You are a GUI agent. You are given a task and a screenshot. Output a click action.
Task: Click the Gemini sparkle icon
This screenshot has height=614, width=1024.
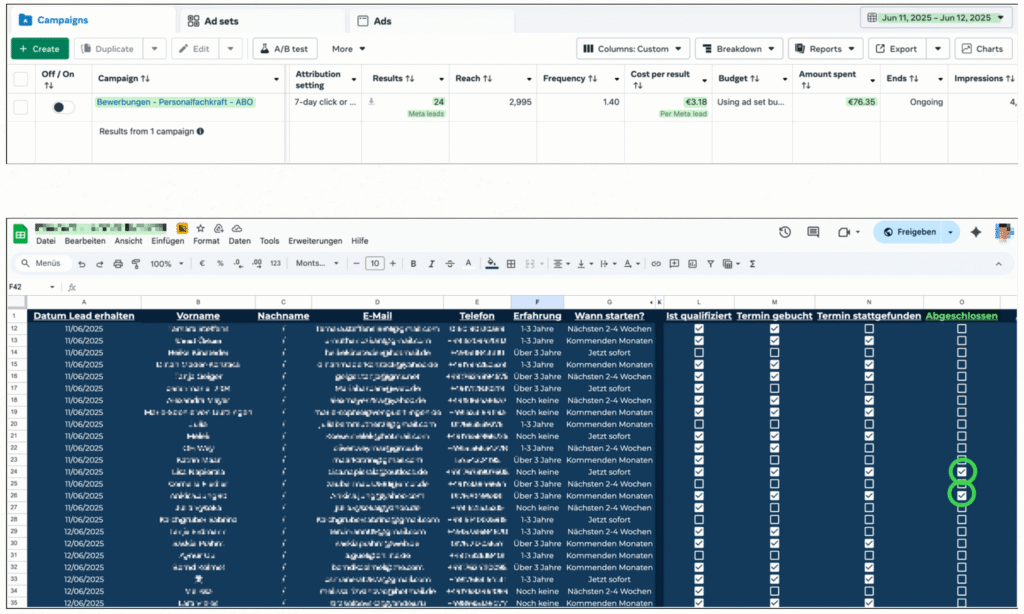[976, 232]
